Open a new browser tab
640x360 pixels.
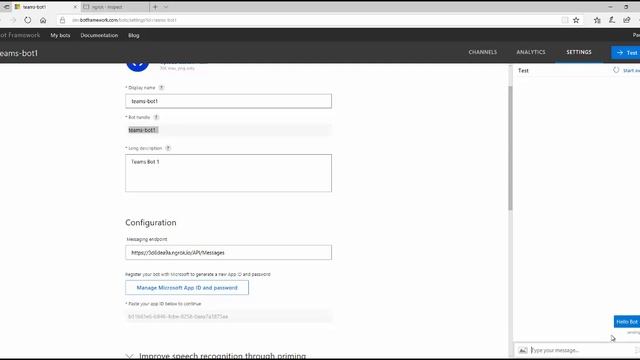155,7
